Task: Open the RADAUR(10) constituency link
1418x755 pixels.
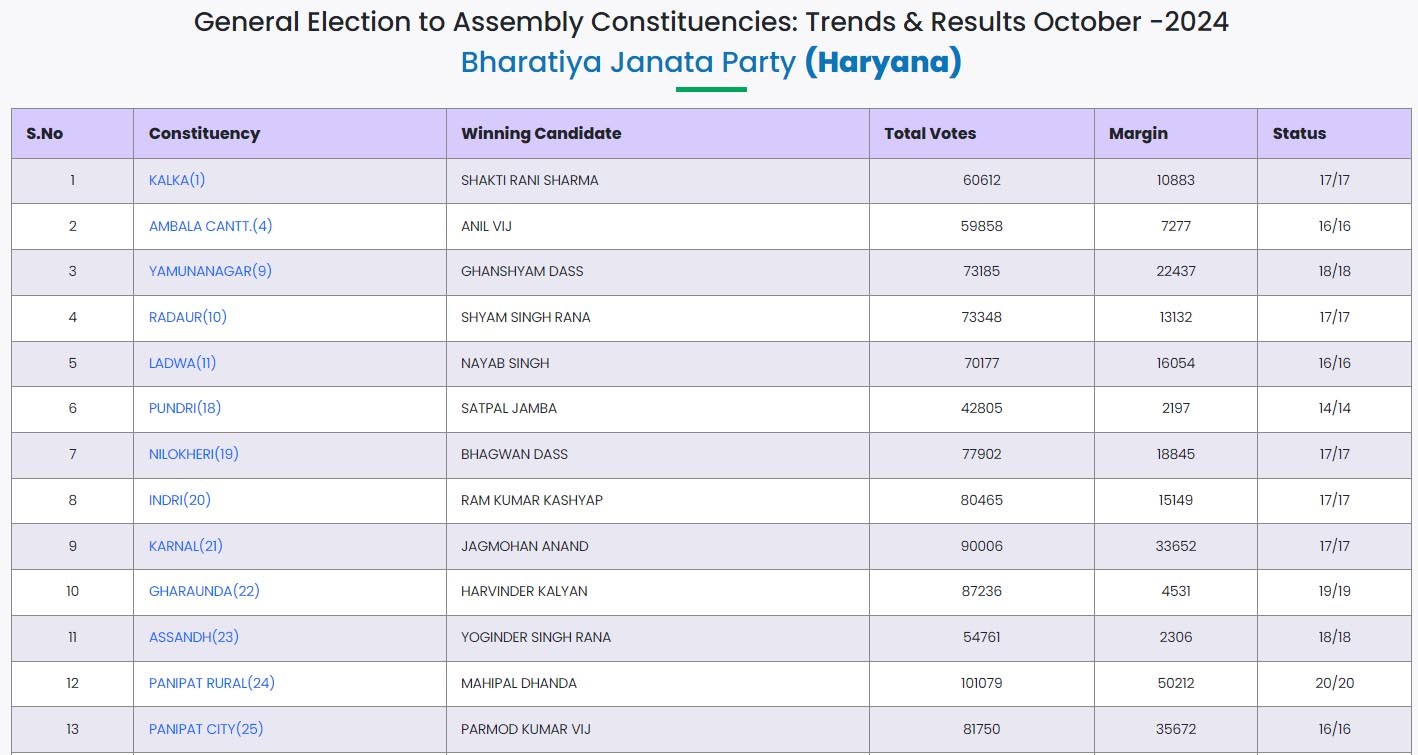Action: pos(188,317)
